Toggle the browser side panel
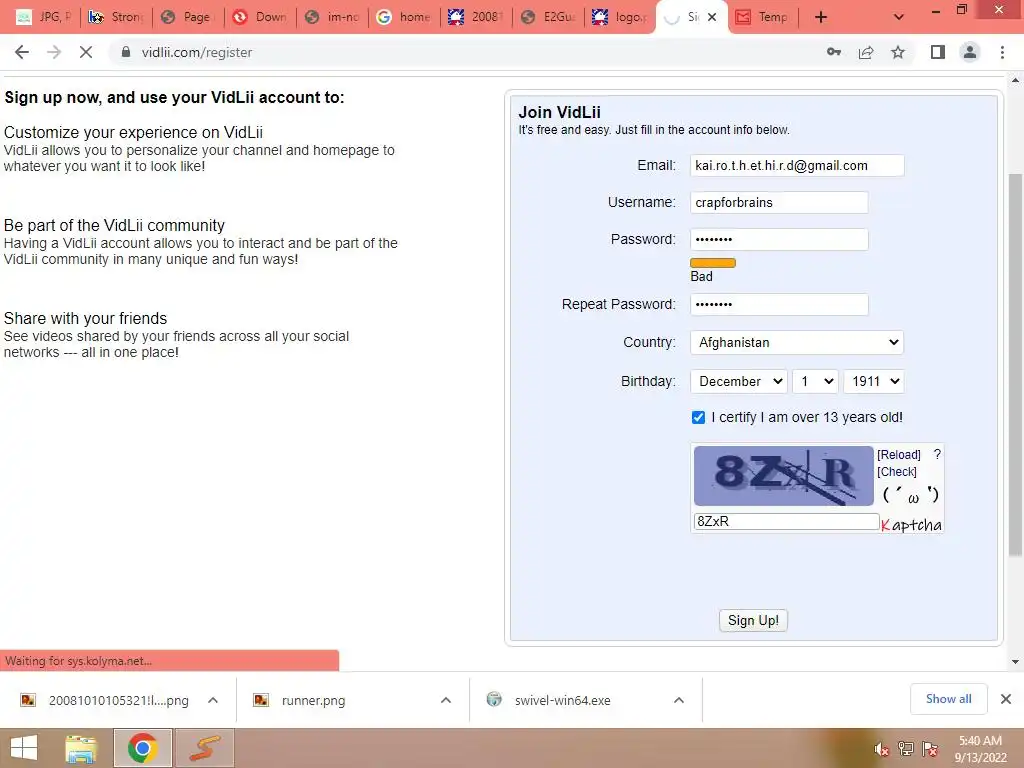1024x768 pixels. (938, 52)
